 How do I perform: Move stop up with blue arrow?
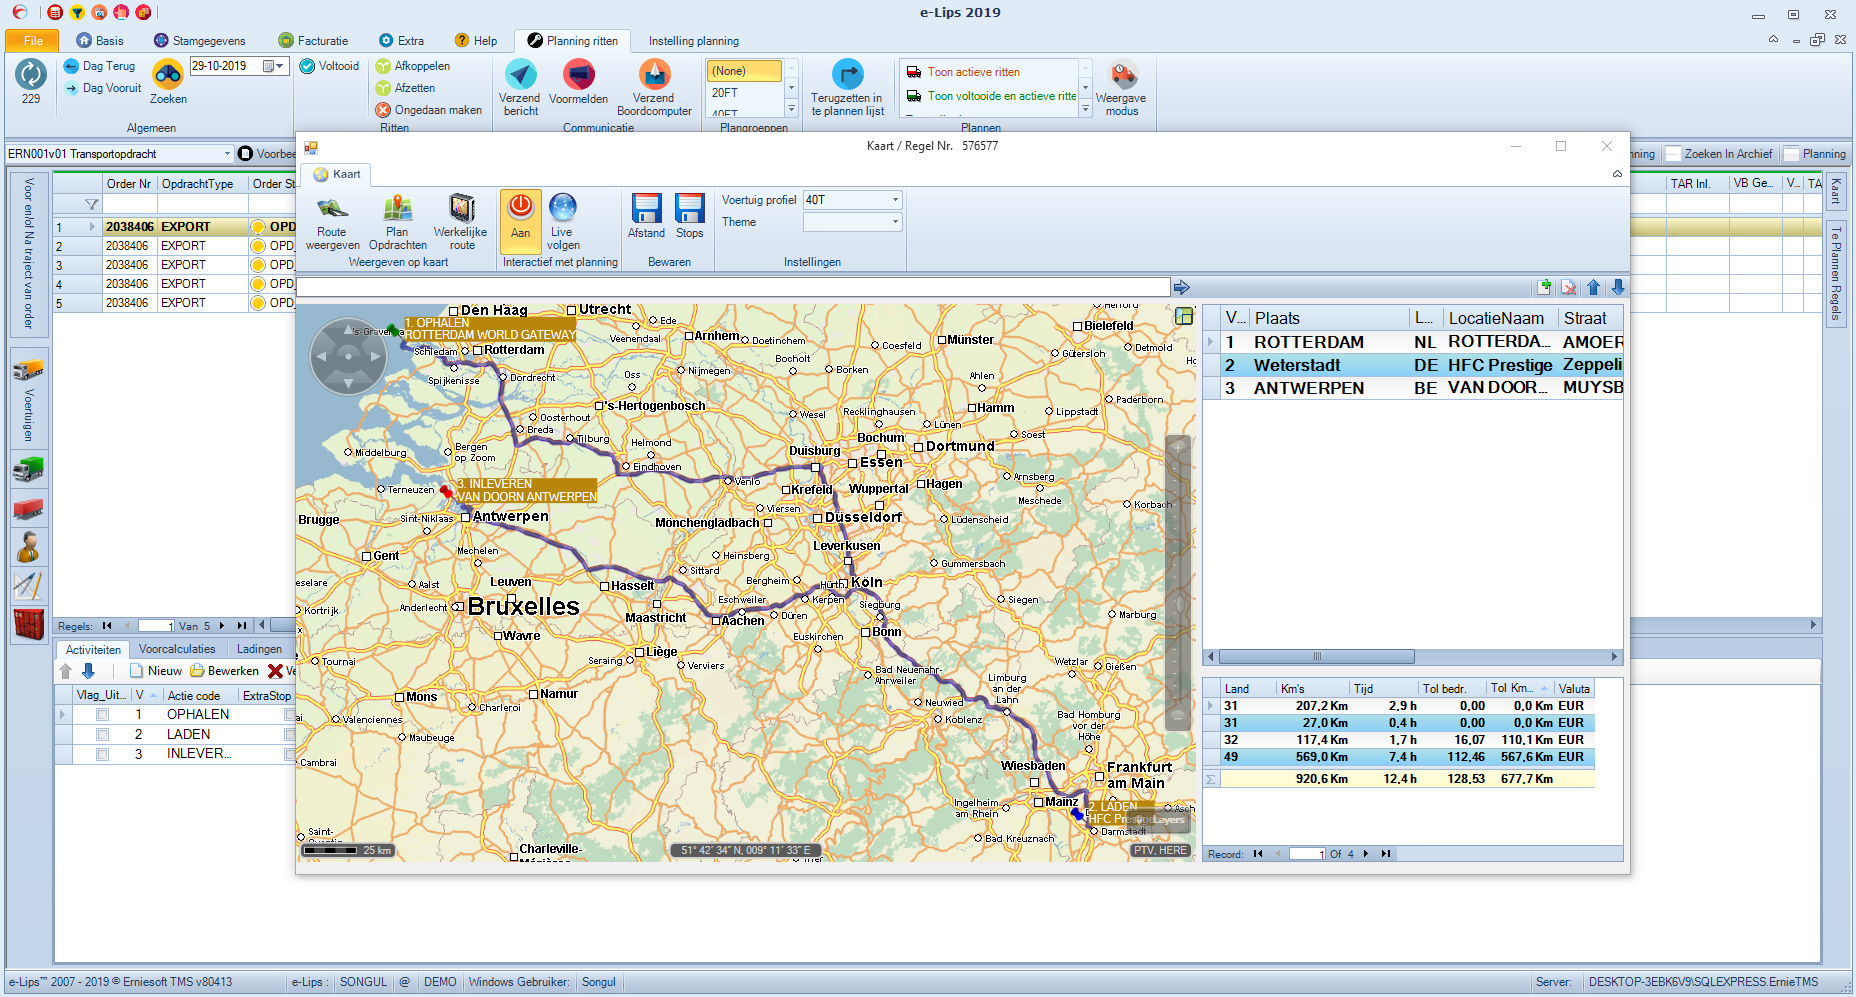pyautogui.click(x=1594, y=288)
